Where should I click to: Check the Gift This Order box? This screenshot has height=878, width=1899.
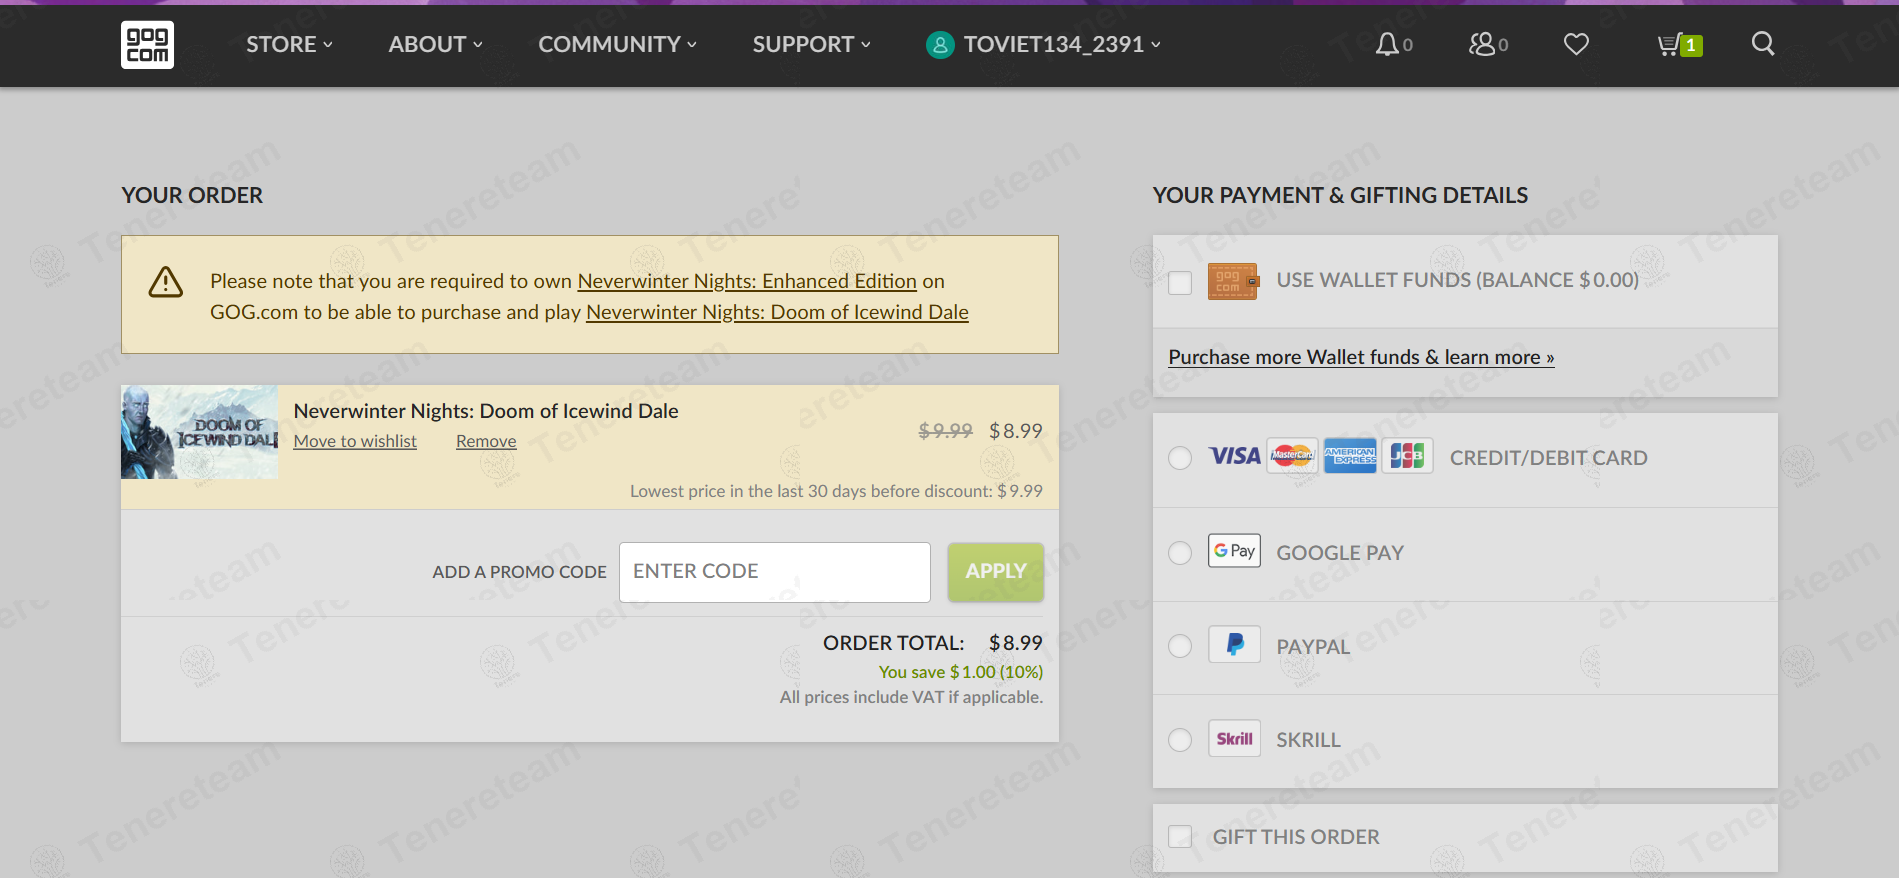pyautogui.click(x=1180, y=837)
